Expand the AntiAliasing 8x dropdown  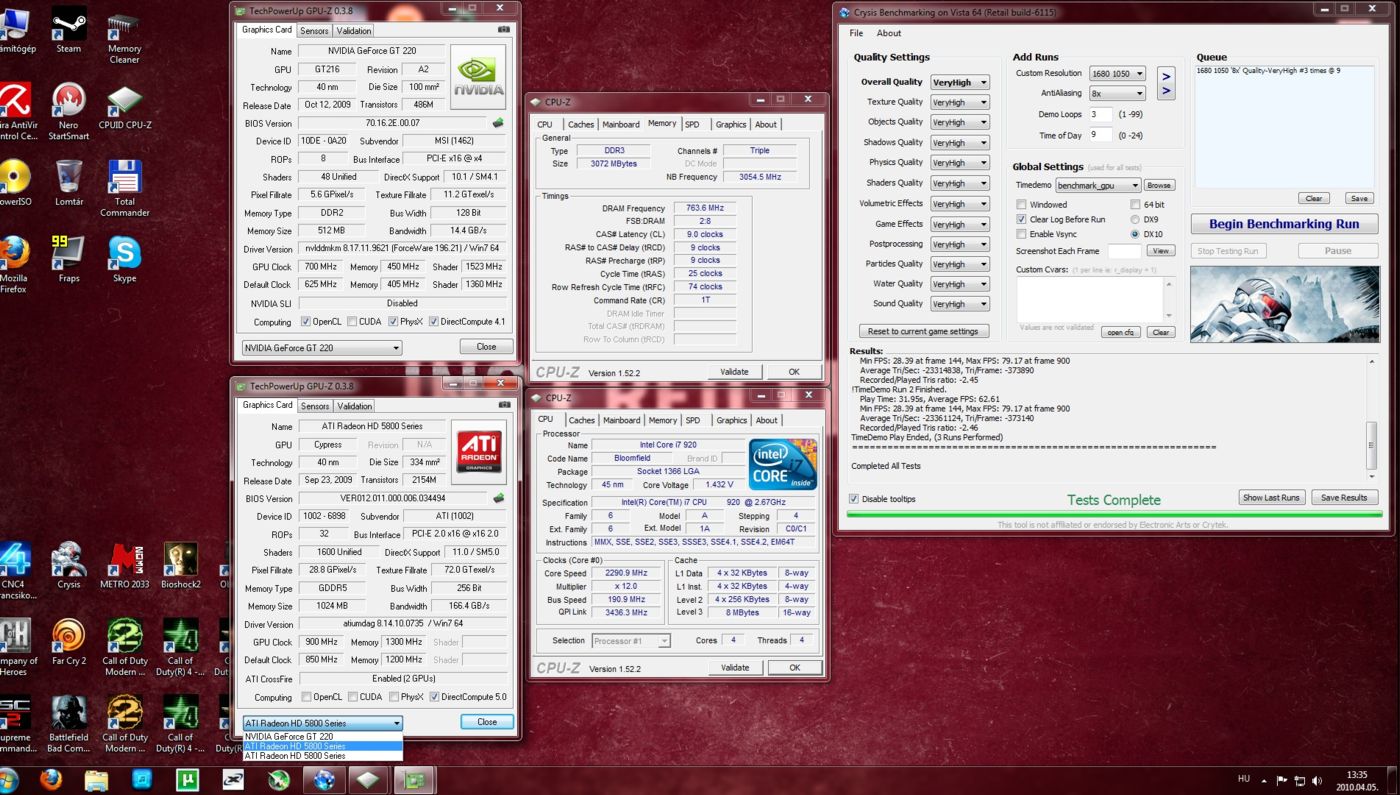click(1117, 93)
